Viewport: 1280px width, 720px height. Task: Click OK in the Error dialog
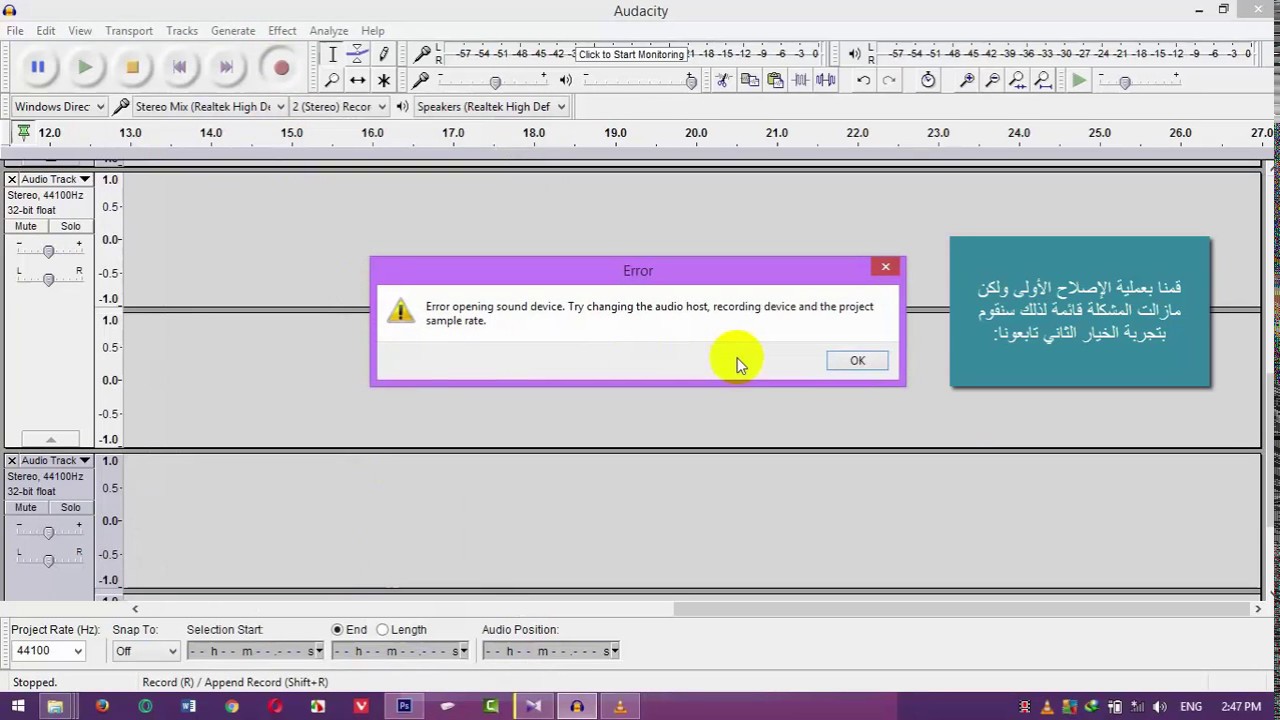857,361
